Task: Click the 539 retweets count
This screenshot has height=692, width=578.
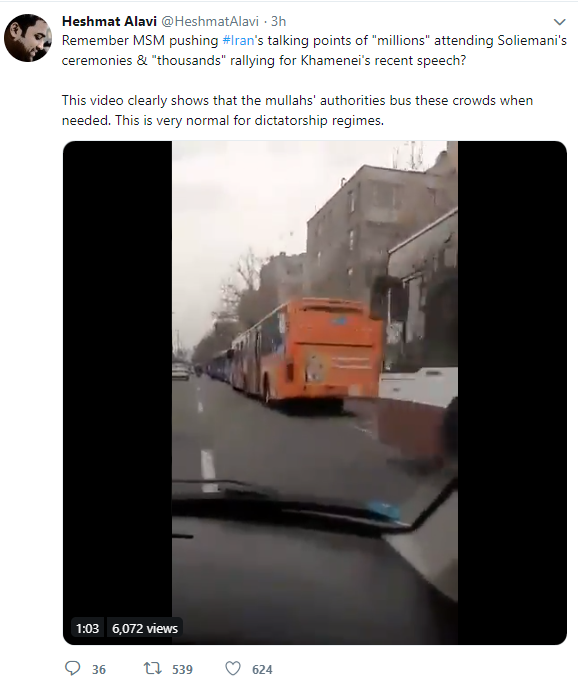Action: (182, 669)
